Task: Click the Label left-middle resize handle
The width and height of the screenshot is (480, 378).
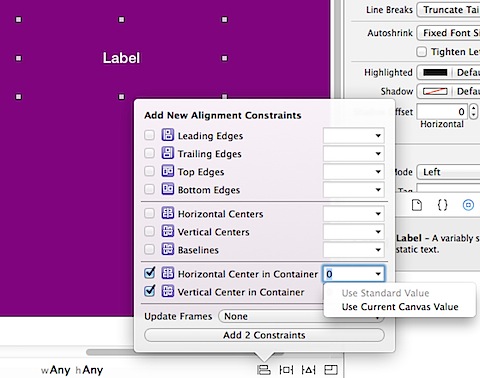Action: click(19, 58)
